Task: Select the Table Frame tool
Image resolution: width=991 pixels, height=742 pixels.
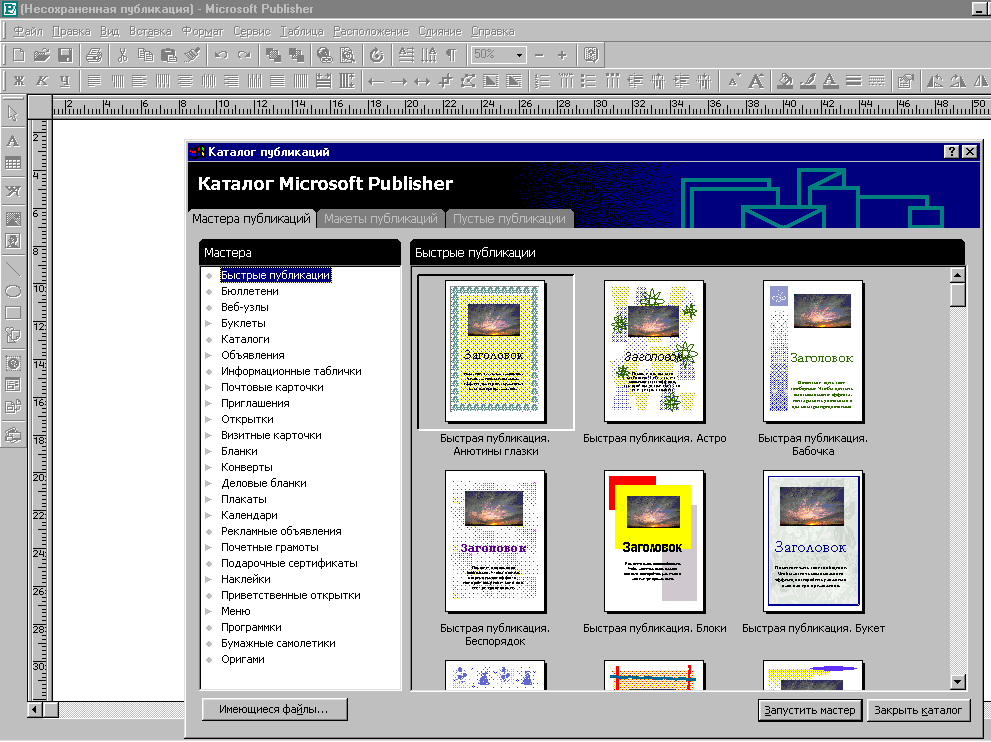Action: (13, 164)
